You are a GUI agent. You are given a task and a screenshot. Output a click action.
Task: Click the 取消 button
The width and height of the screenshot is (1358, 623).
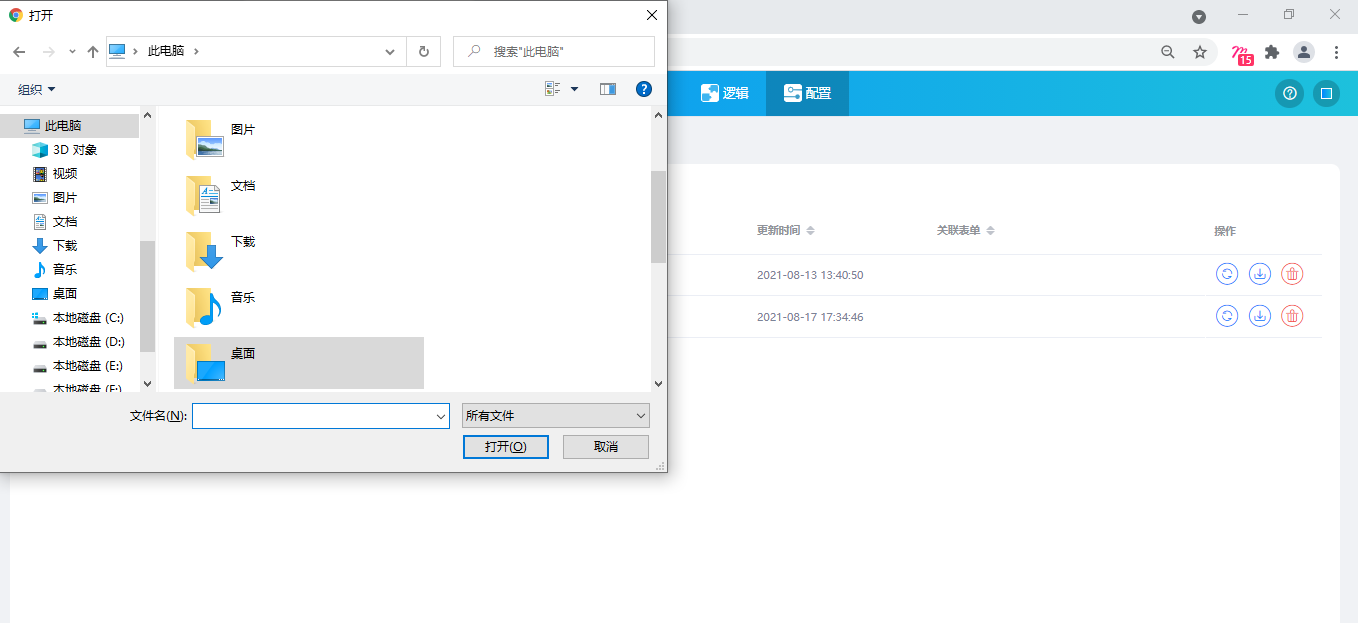[x=605, y=446]
